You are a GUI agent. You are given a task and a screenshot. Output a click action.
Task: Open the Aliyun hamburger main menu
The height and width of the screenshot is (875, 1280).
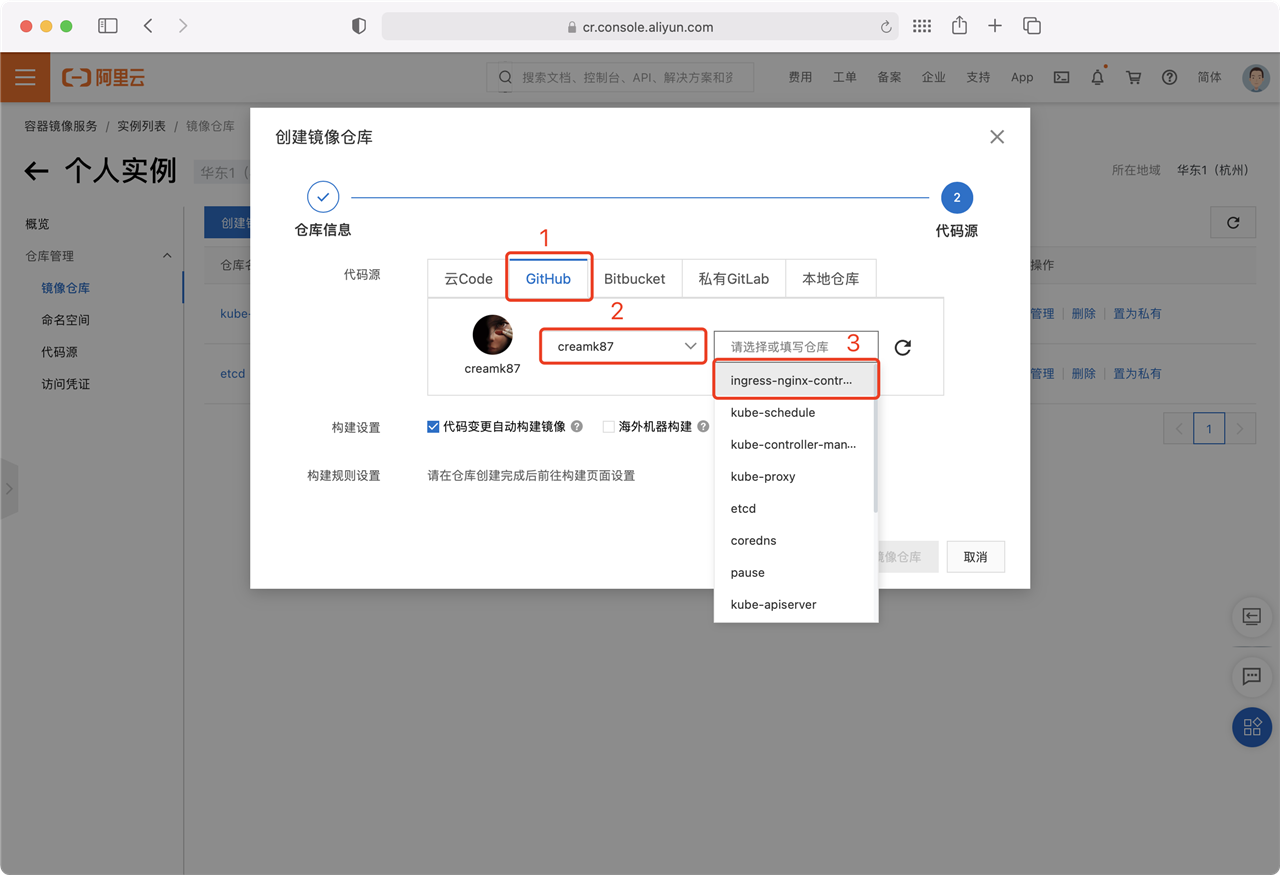(x=25, y=78)
